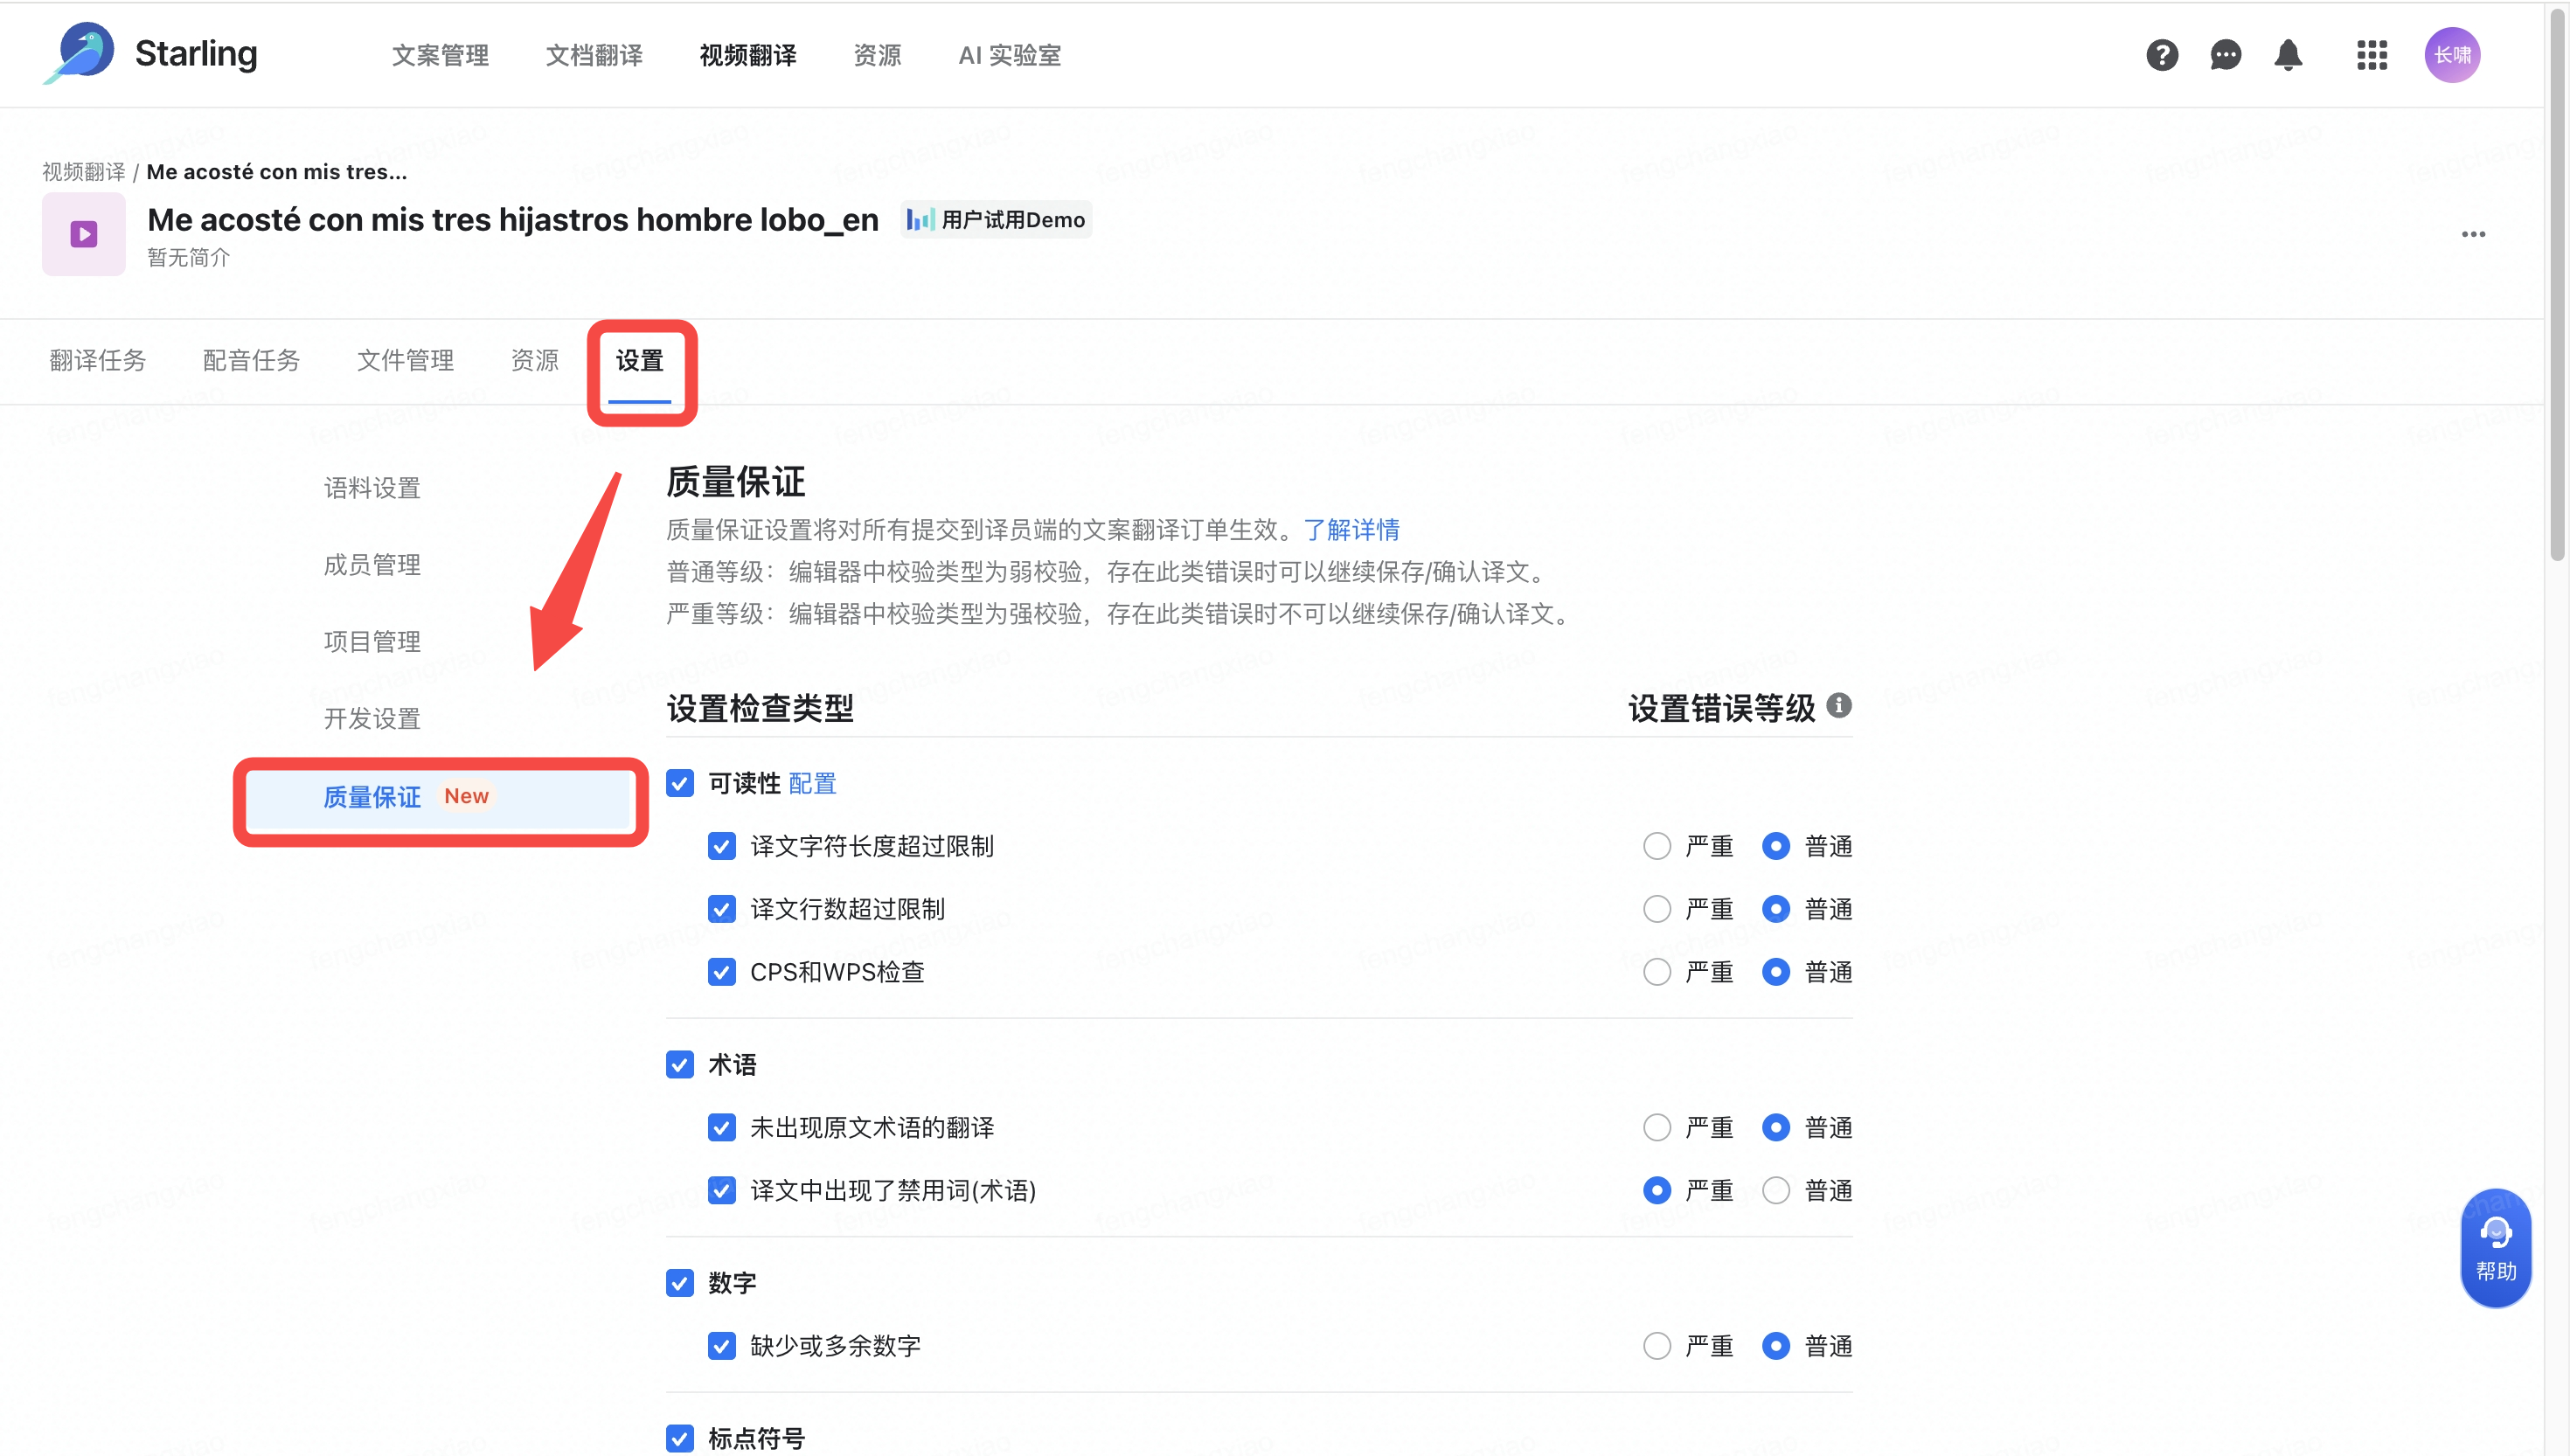Select 开发设置 in the sidebar
Image resolution: width=2570 pixels, height=1456 pixels.
pyautogui.click(x=372, y=718)
